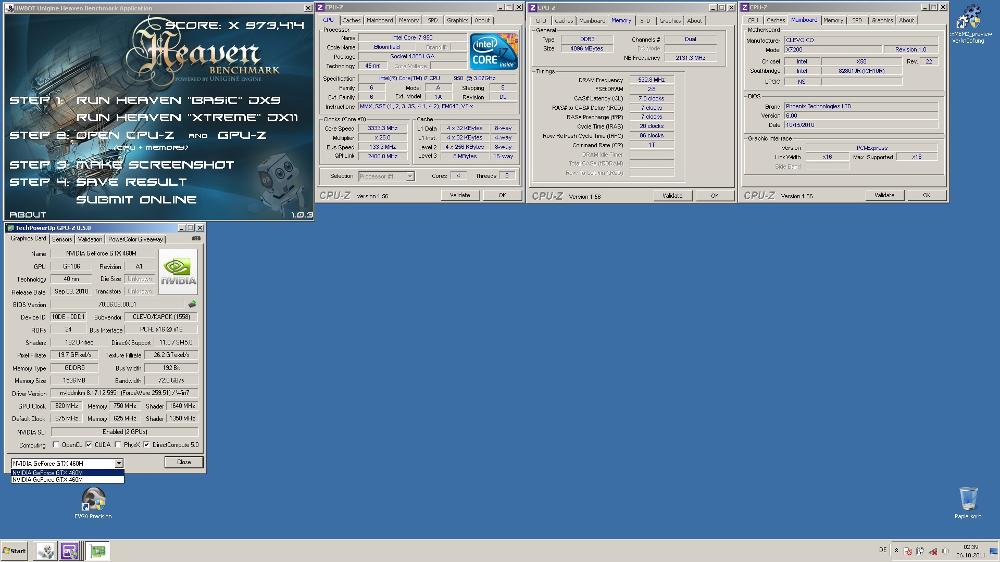Click the BIOS save chip icon in GPU-Z
The height and width of the screenshot is (562, 1000).
(192, 304)
